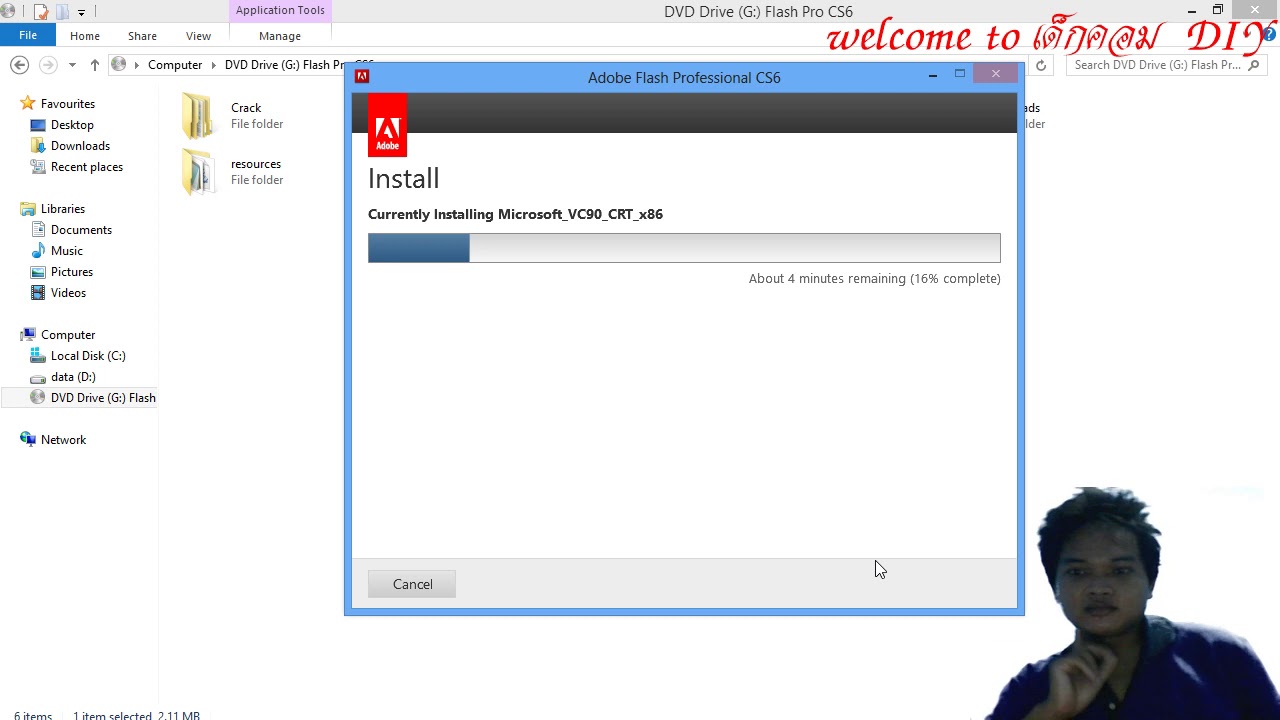The image size is (1280, 720).
Task: Switch to the View ribbon tab
Action: tap(198, 36)
